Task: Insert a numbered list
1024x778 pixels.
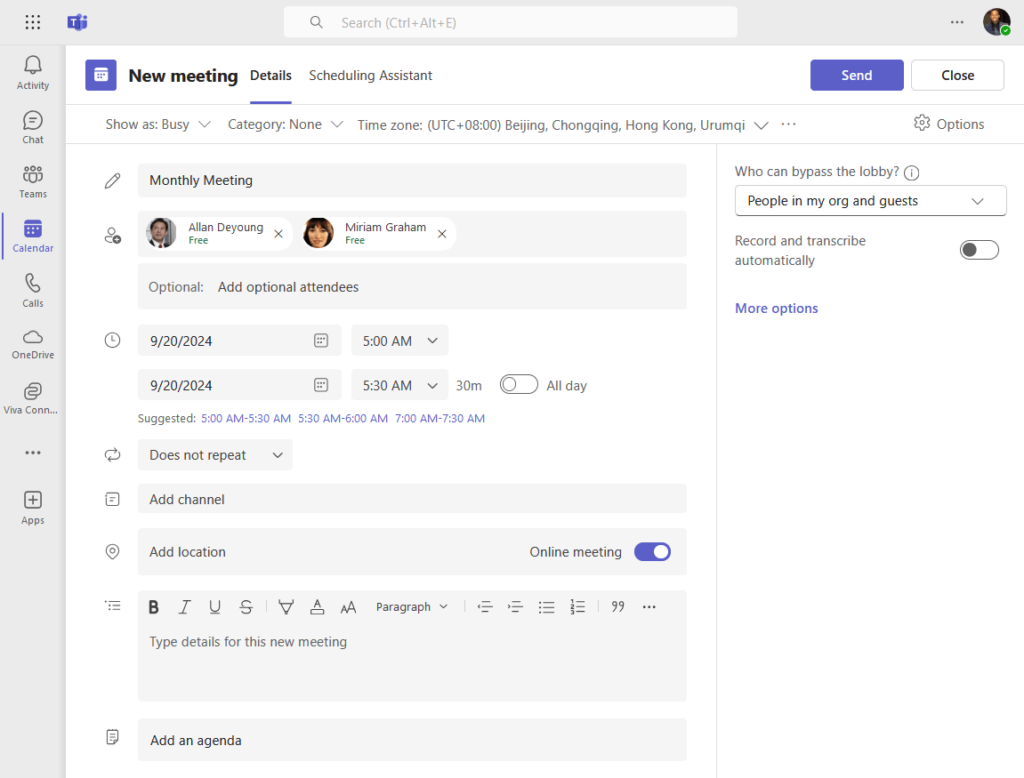Action: coord(577,607)
